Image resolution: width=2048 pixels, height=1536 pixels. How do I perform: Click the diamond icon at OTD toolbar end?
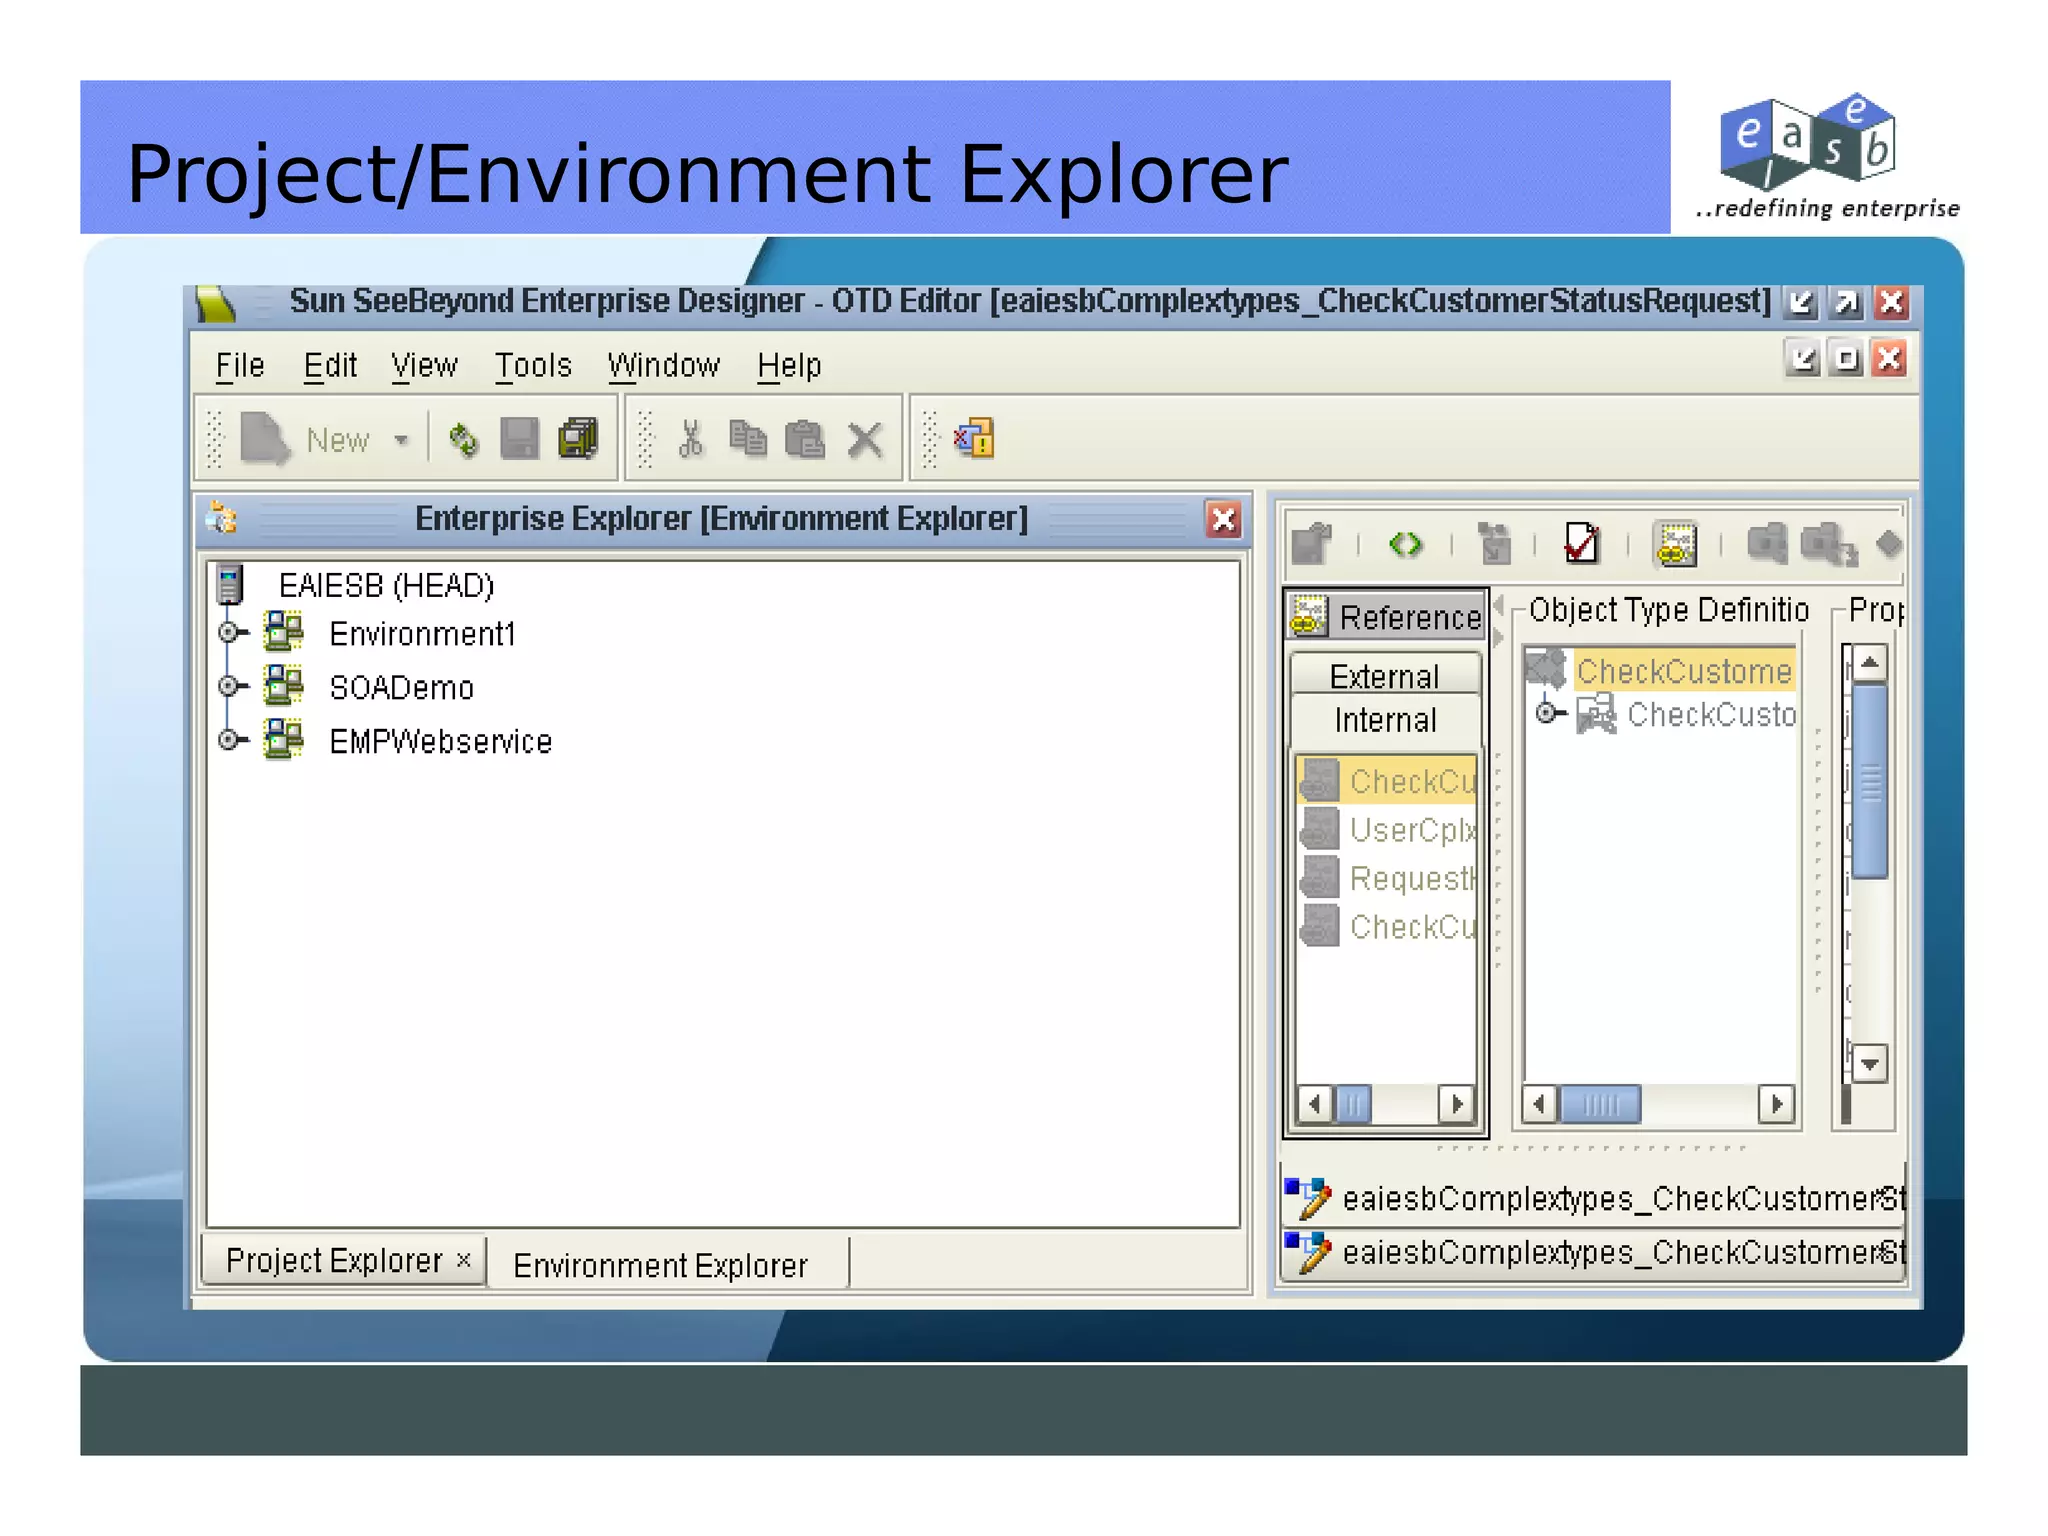coord(1888,544)
